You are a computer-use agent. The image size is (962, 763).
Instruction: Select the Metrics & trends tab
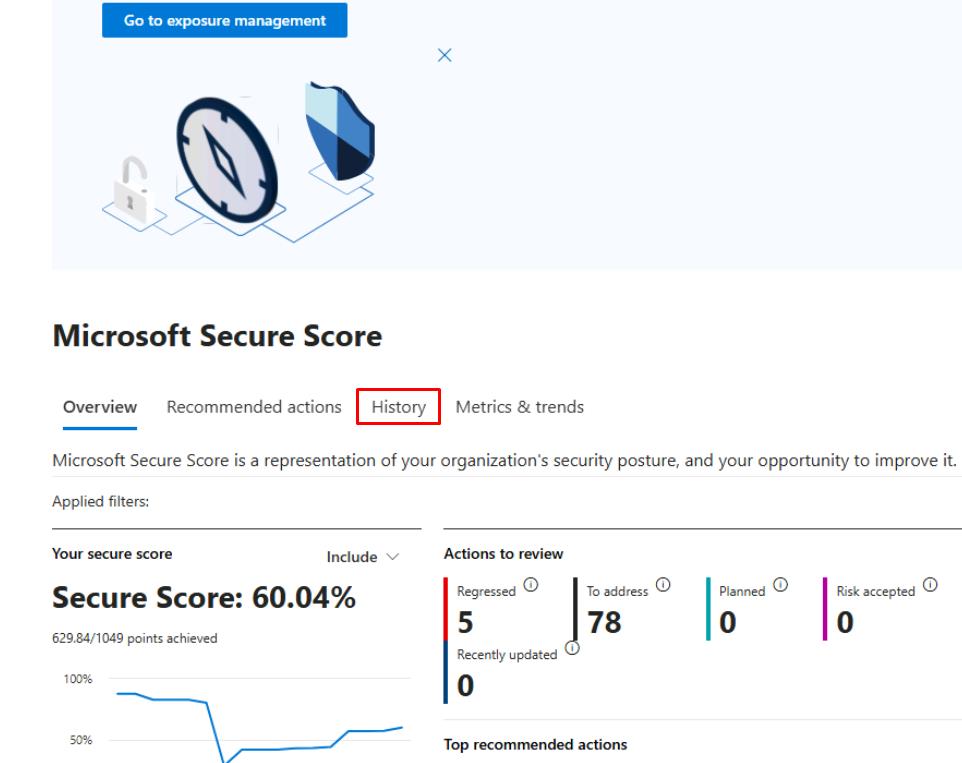coord(519,407)
